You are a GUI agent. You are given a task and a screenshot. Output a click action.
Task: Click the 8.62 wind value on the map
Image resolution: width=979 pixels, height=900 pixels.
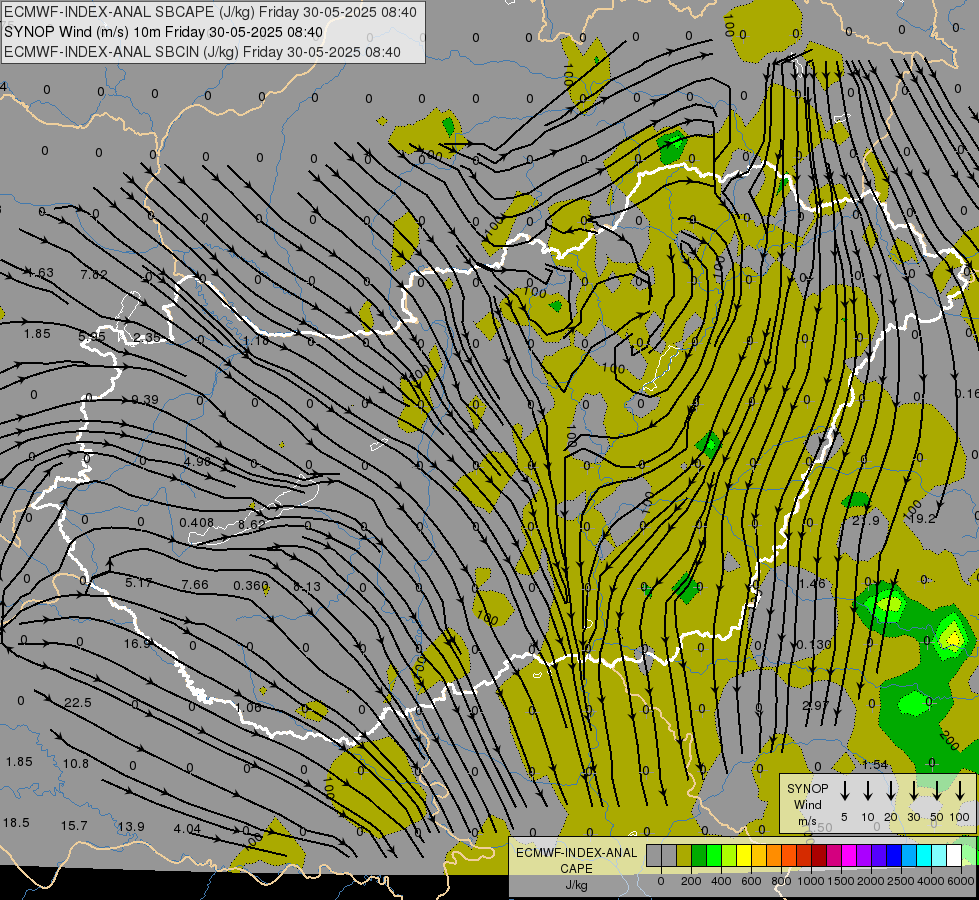[252, 523]
